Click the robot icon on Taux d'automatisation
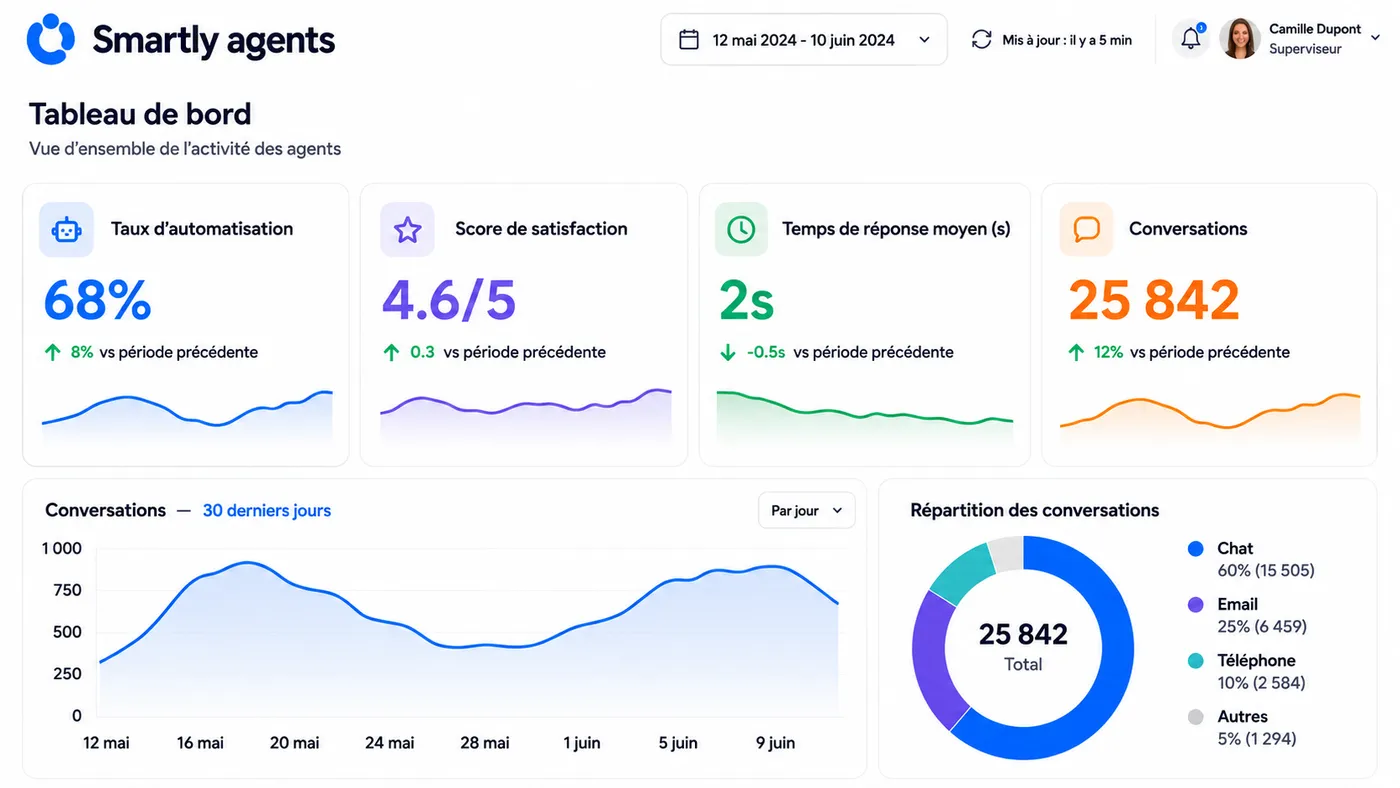 [x=66, y=229]
